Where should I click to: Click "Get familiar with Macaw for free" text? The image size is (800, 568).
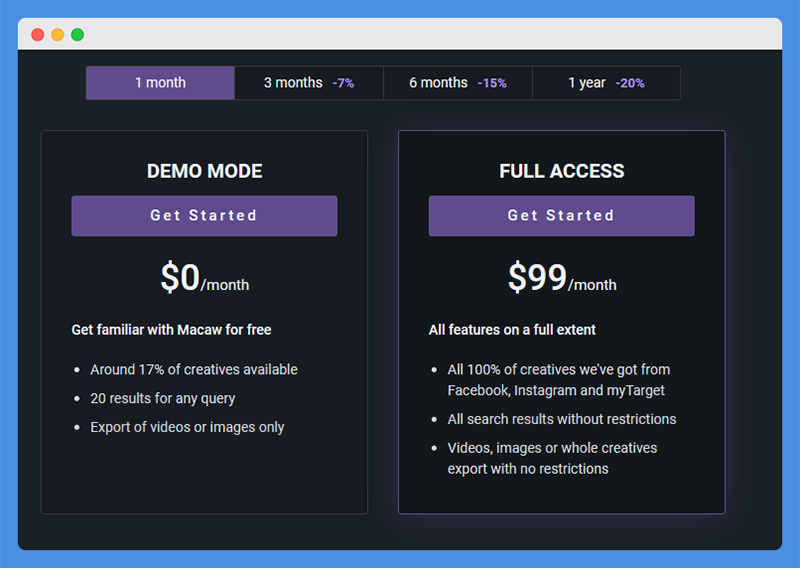pyautogui.click(x=171, y=330)
